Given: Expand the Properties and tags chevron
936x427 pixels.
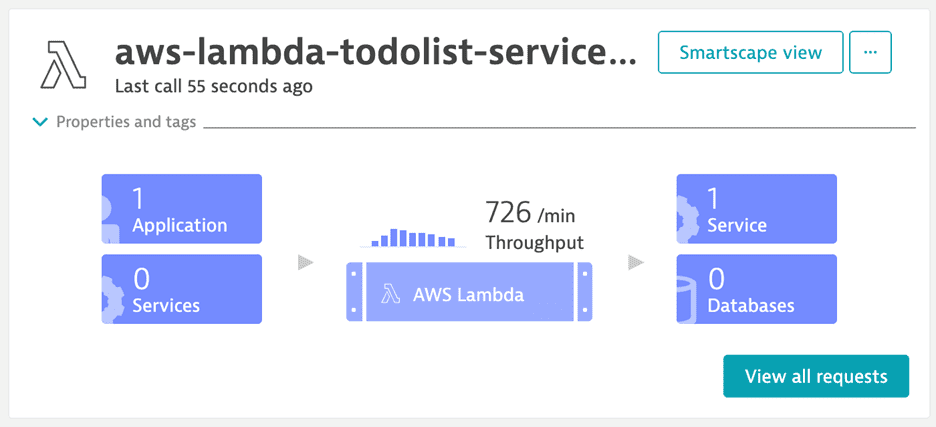Looking at the screenshot, I should [40, 122].
